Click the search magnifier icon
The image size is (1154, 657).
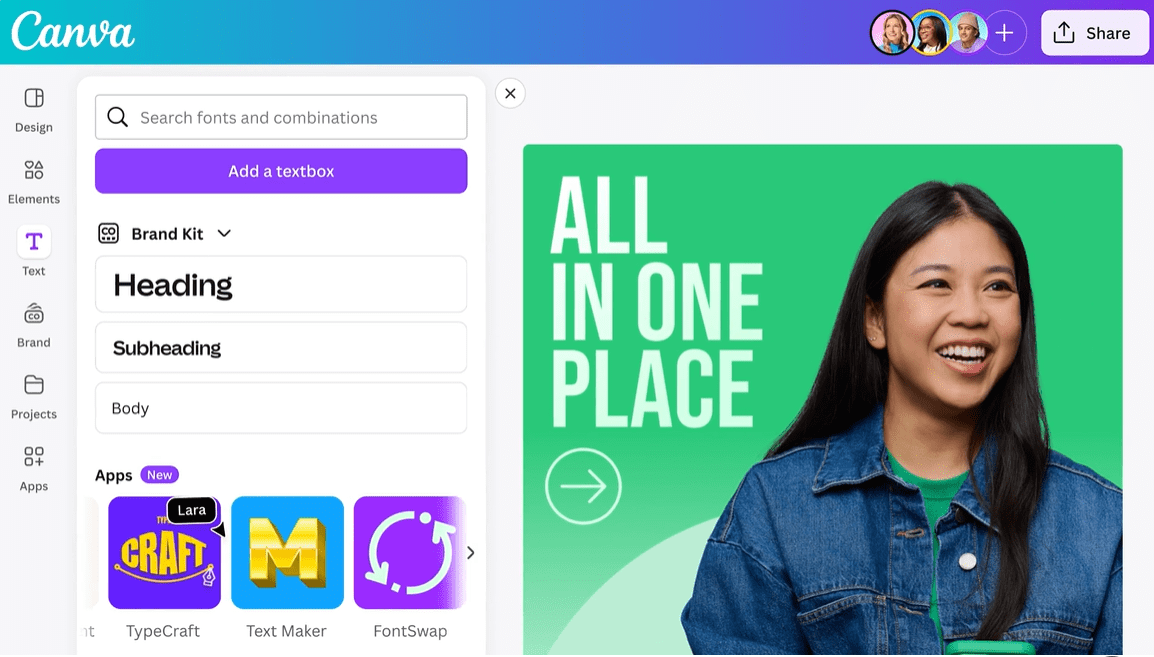click(x=118, y=117)
